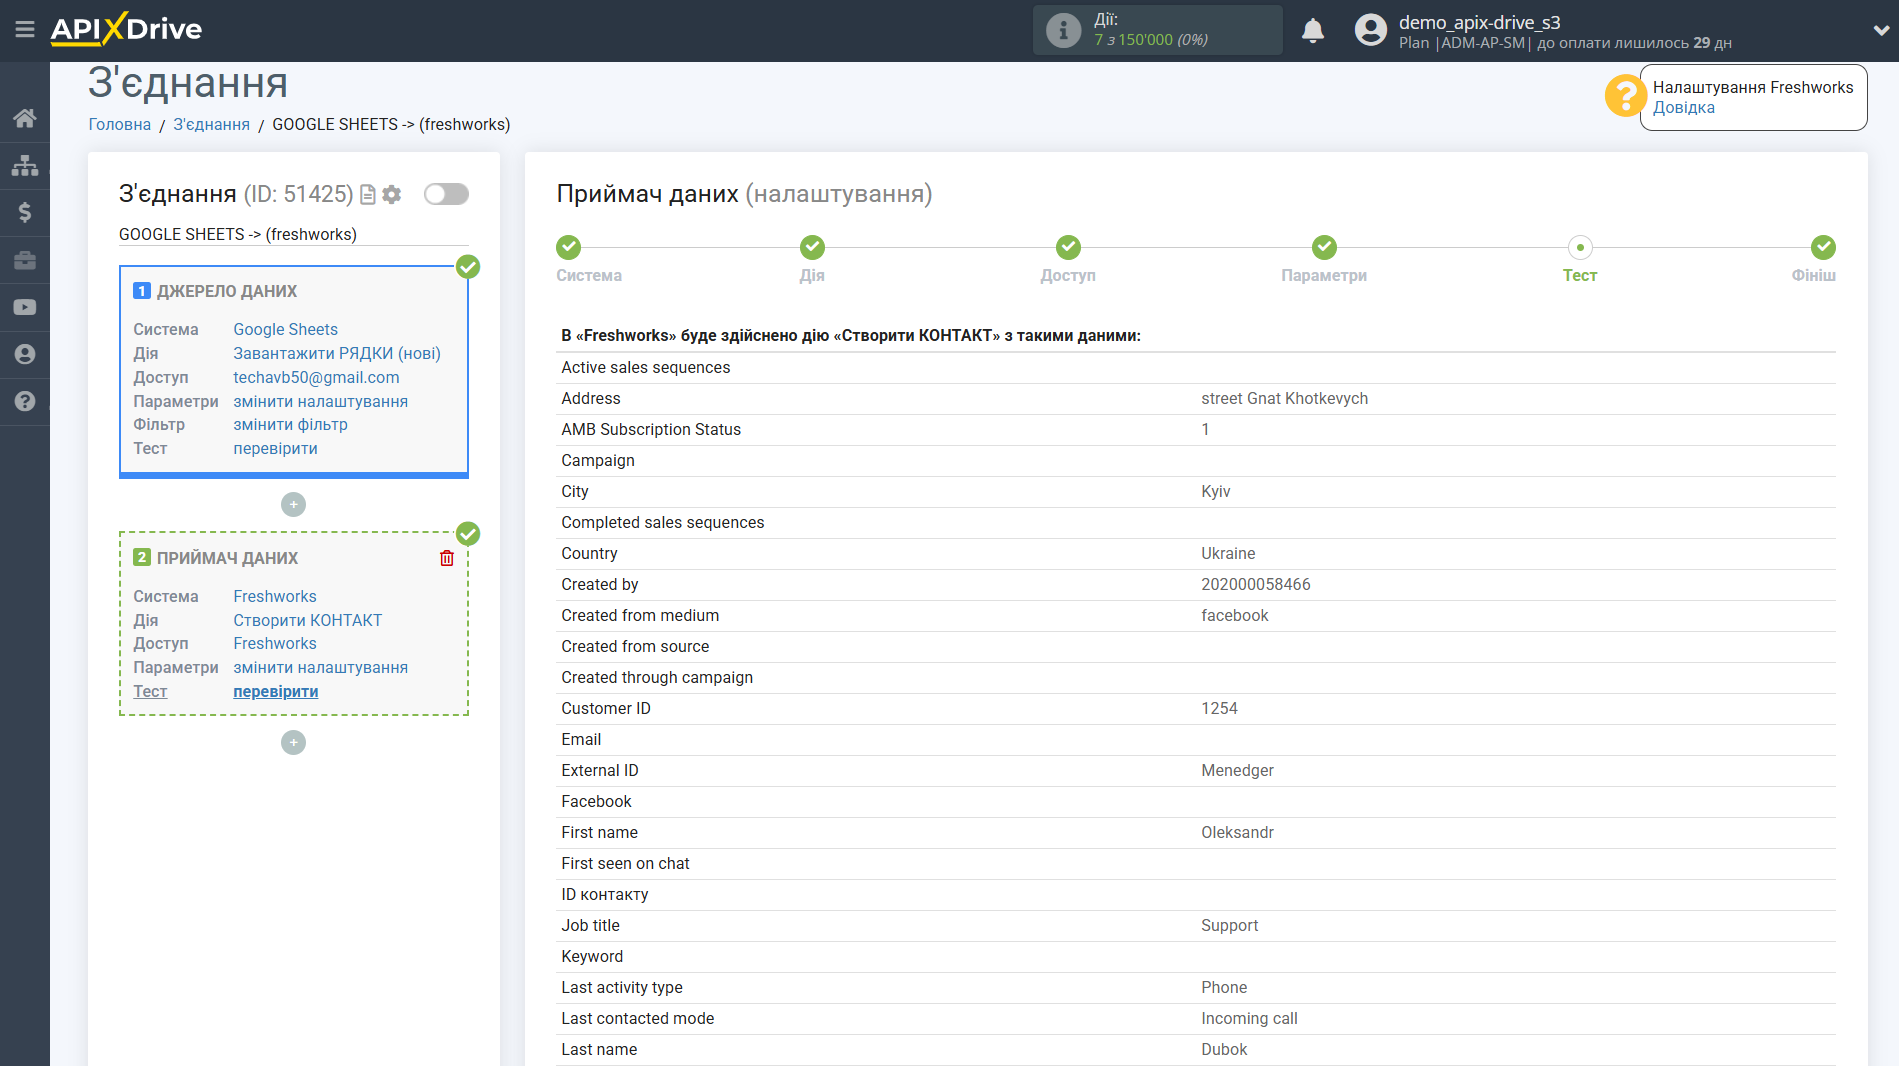
Task: Open Завантажити РЯДКИ (нові) action link
Action: click(337, 353)
